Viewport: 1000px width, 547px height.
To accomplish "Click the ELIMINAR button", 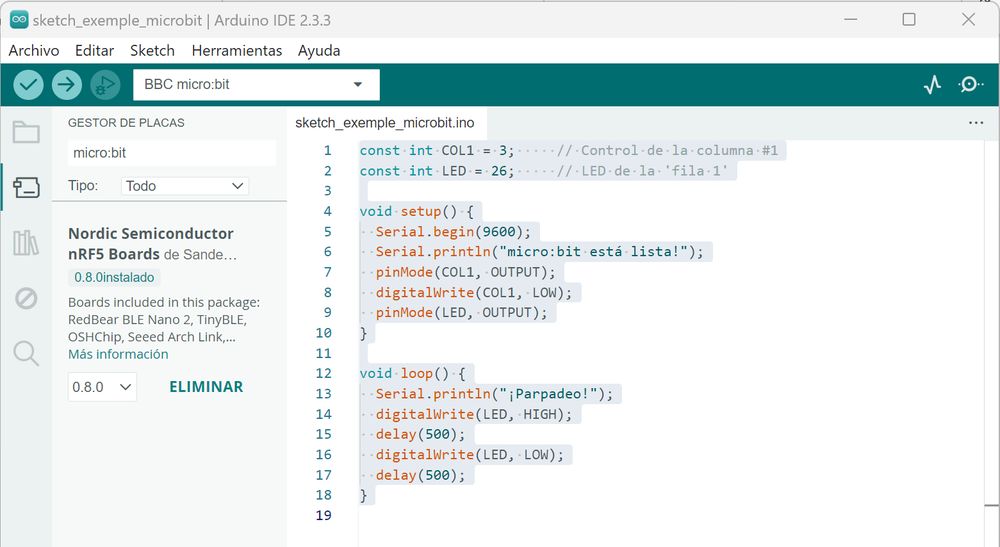I will tap(206, 387).
